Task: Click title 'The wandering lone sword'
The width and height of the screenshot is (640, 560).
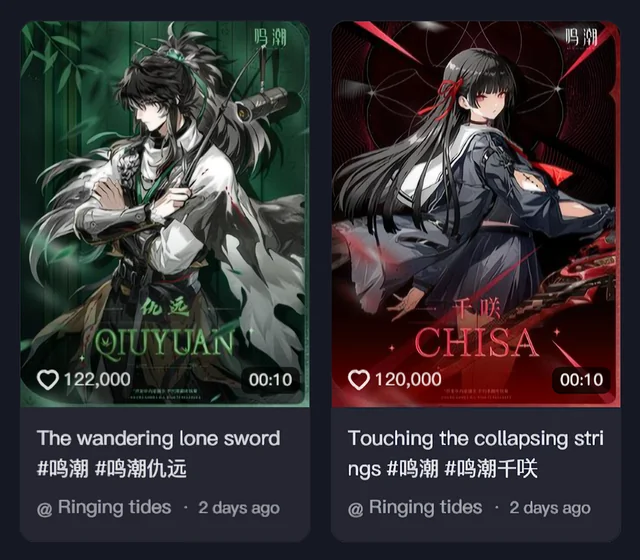Action: click(x=158, y=438)
